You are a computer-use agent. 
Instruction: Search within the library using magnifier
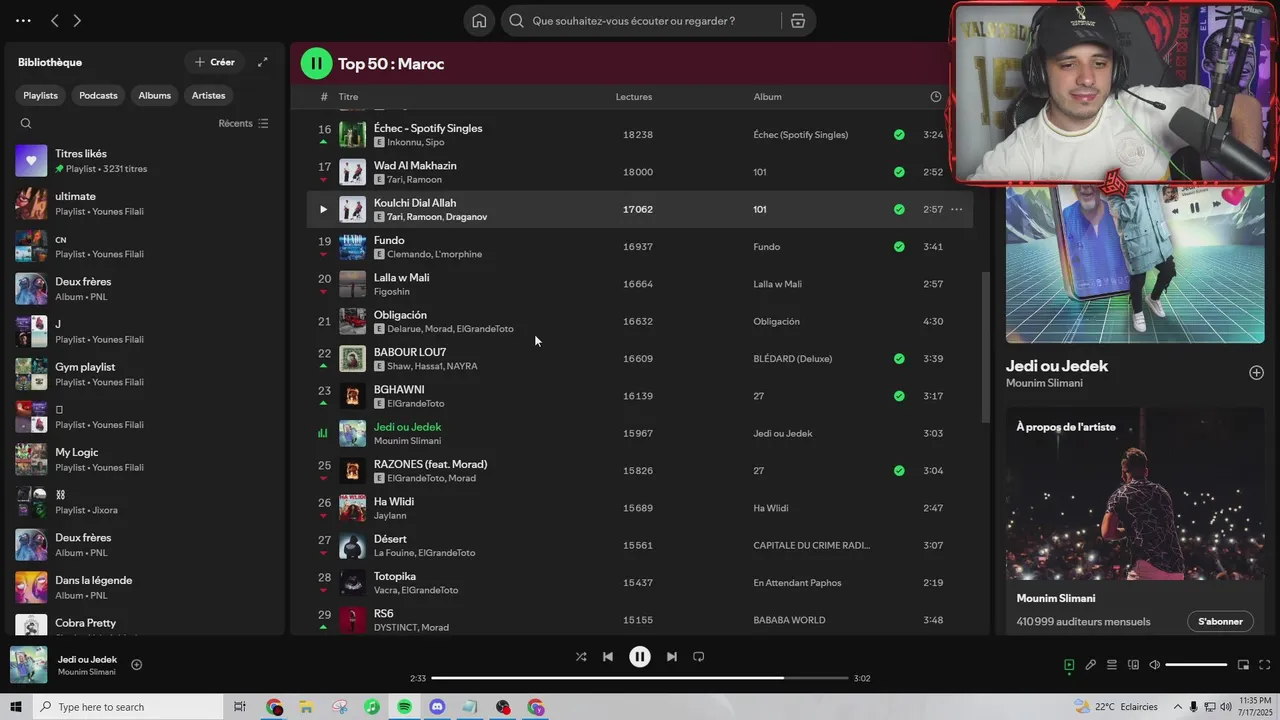coord(26,124)
